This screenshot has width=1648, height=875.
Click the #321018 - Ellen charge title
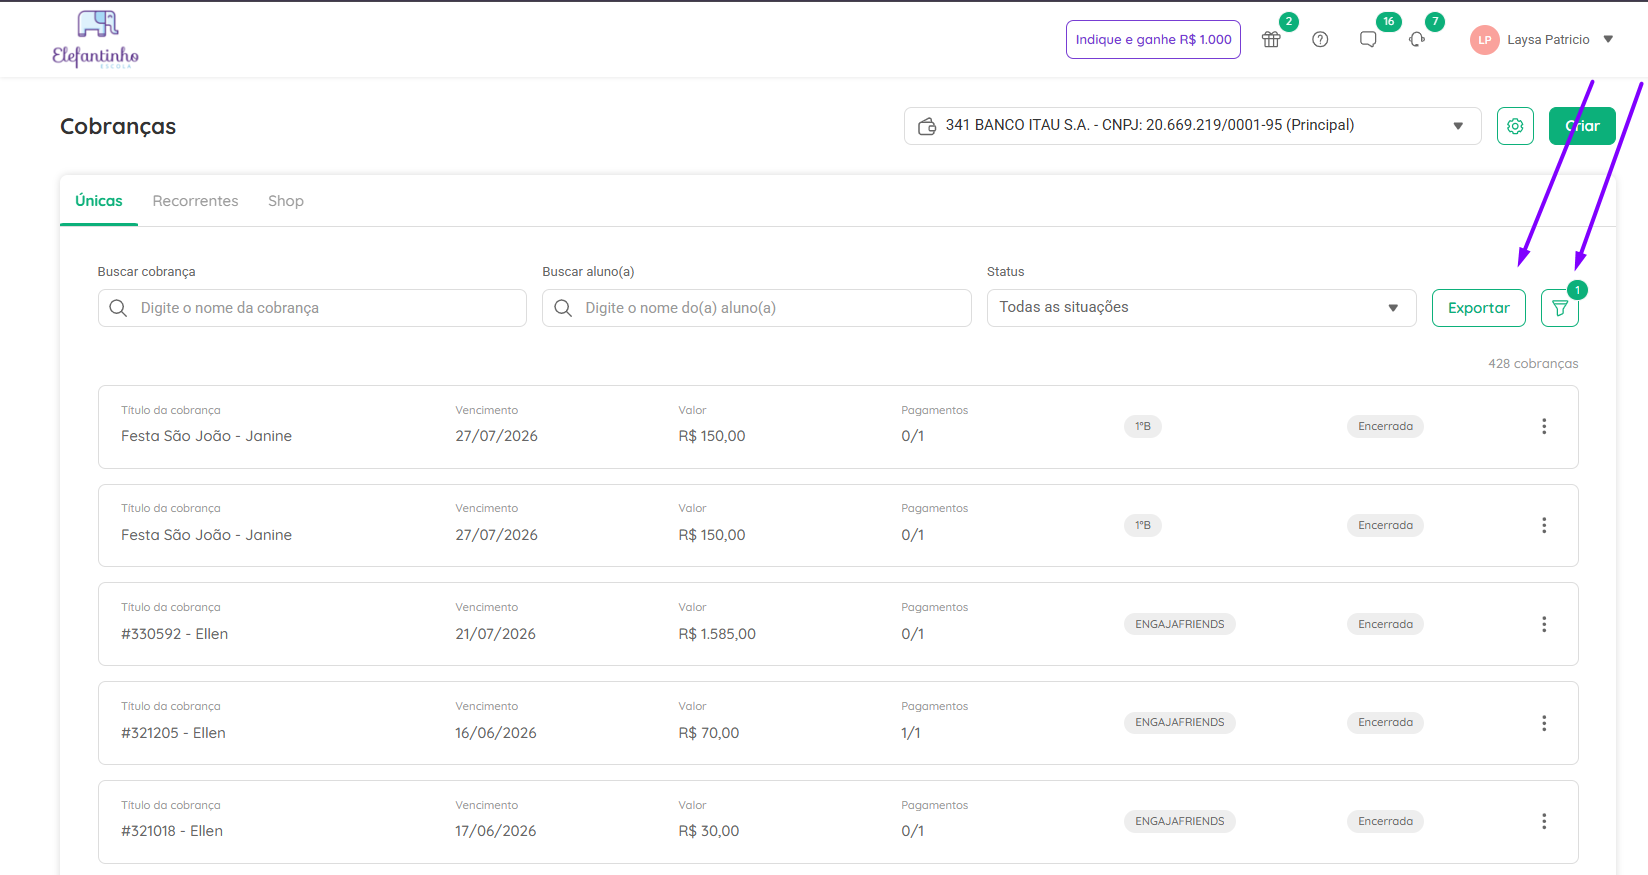(x=172, y=831)
